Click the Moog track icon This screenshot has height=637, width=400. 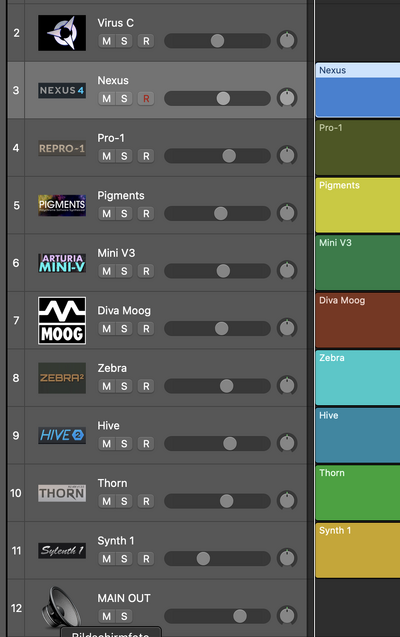point(62,321)
